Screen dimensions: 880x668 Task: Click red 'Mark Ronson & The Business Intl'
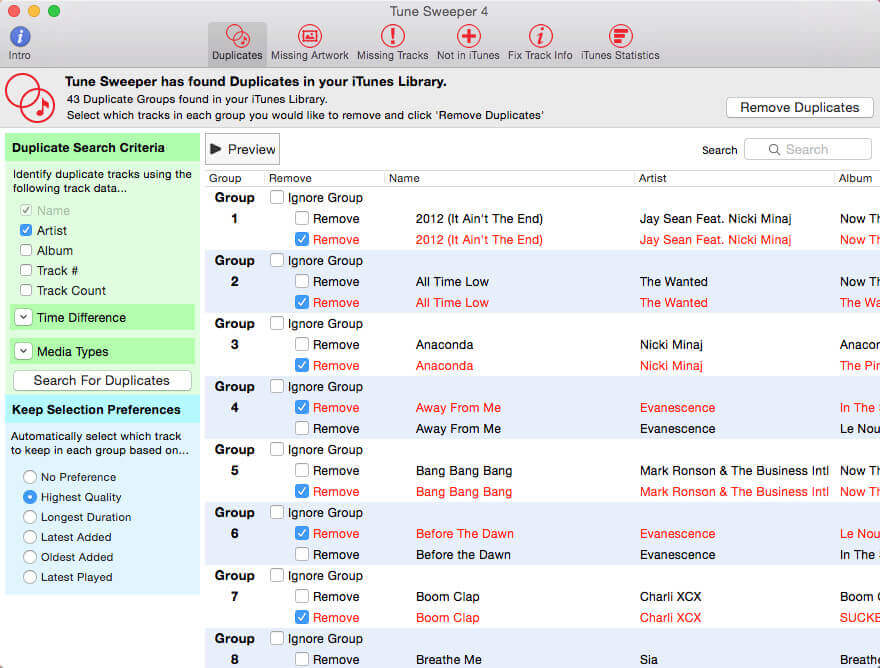[734, 492]
